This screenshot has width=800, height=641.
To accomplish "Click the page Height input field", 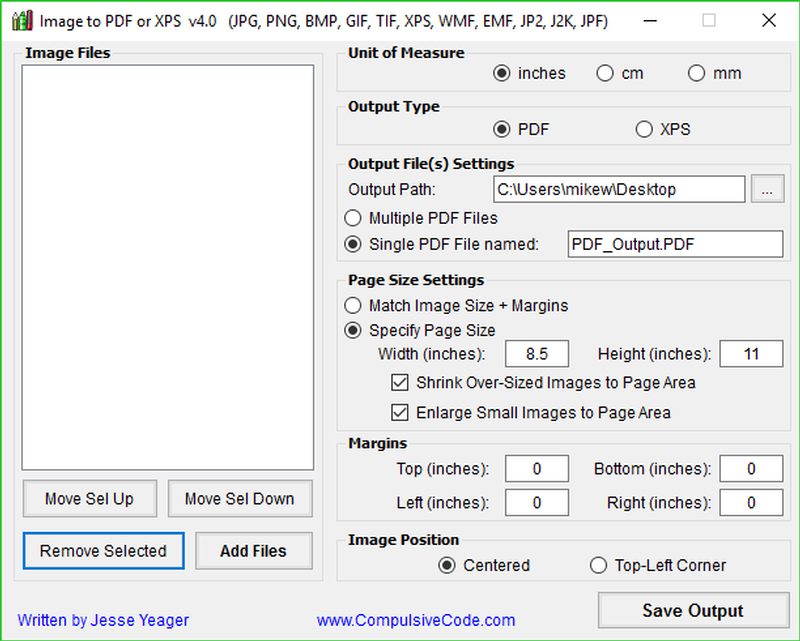I will click(751, 354).
